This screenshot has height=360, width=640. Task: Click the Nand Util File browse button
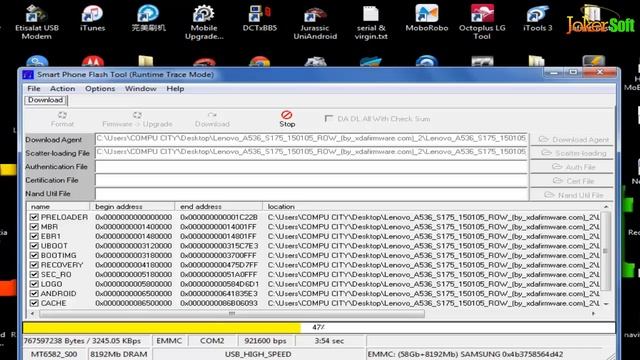[572, 195]
